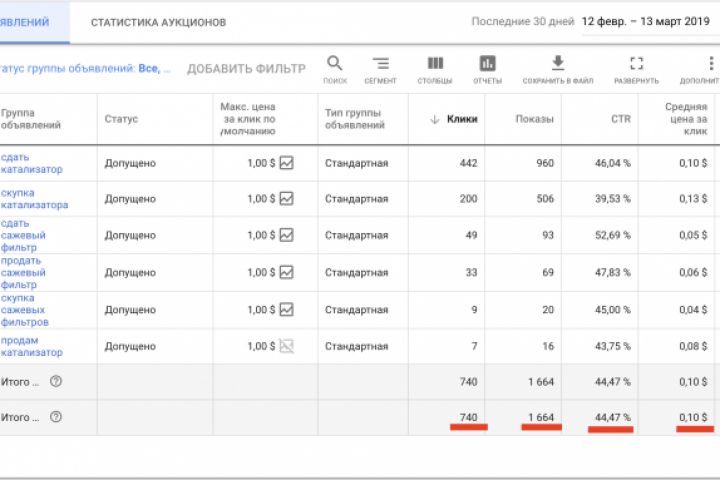
Task: Click the Добавить фильтр button
Action: pyautogui.click(x=246, y=69)
